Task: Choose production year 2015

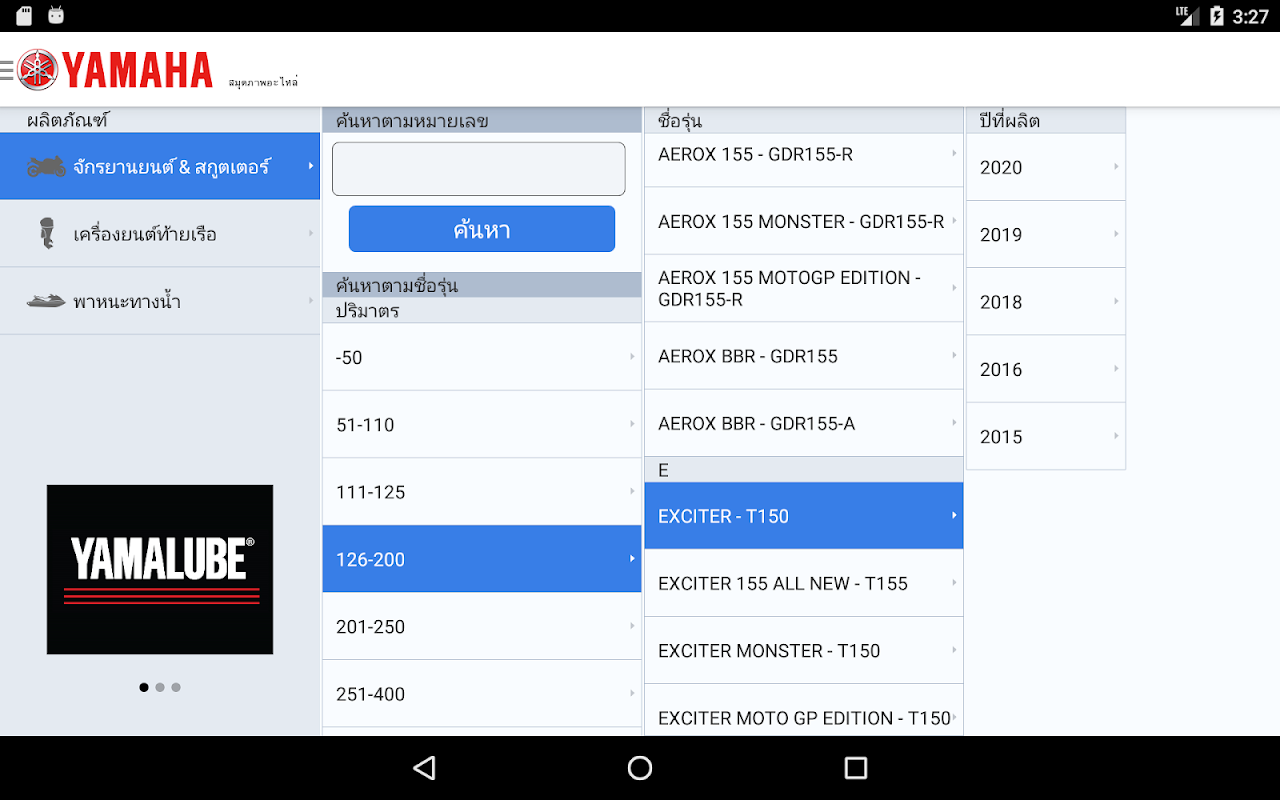Action: (1046, 436)
